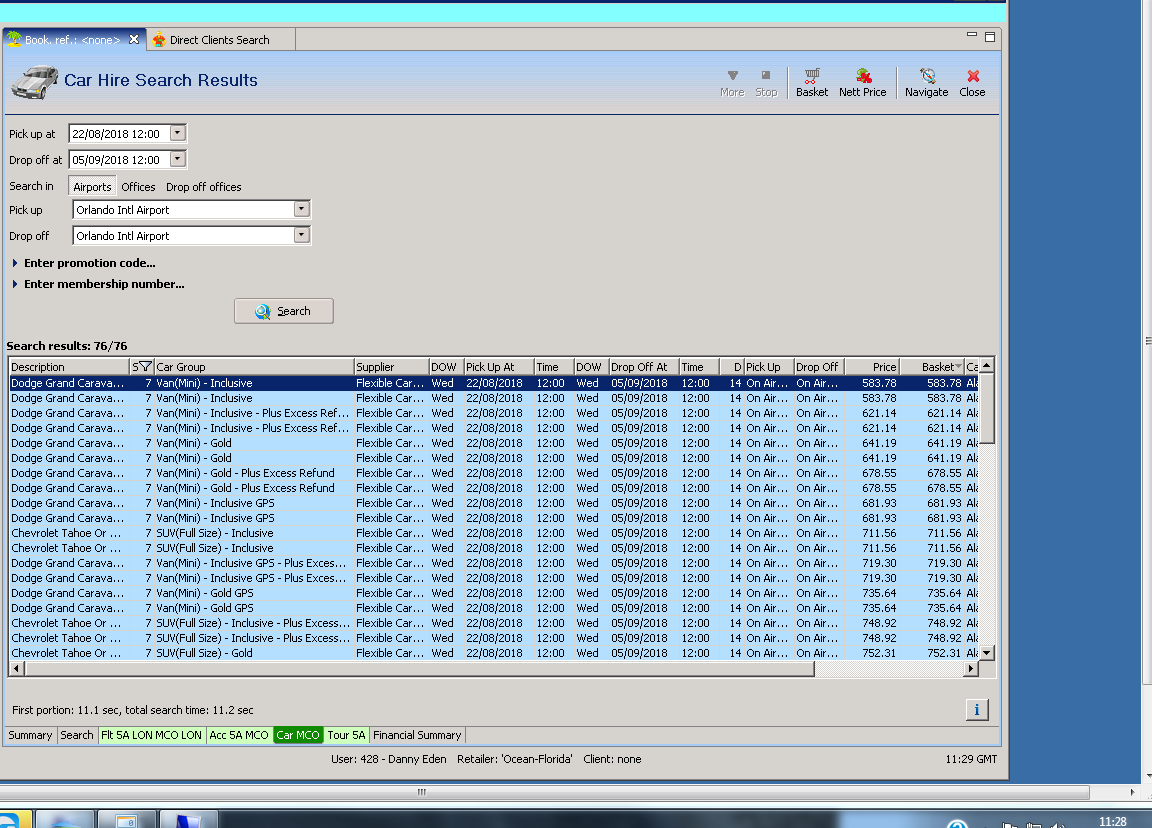Open the Pick up location dropdown
Image resolution: width=1152 pixels, height=828 pixels.
[x=301, y=209]
